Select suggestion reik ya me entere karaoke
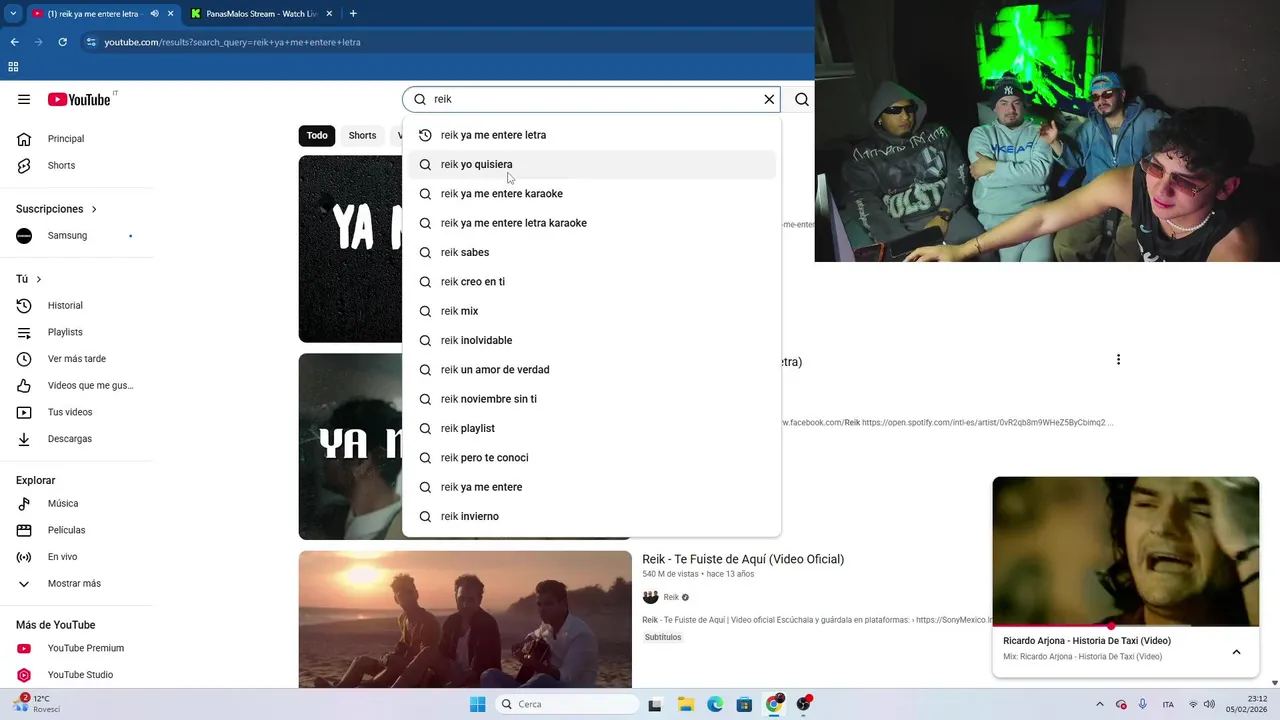The image size is (1280, 720). tap(591, 194)
